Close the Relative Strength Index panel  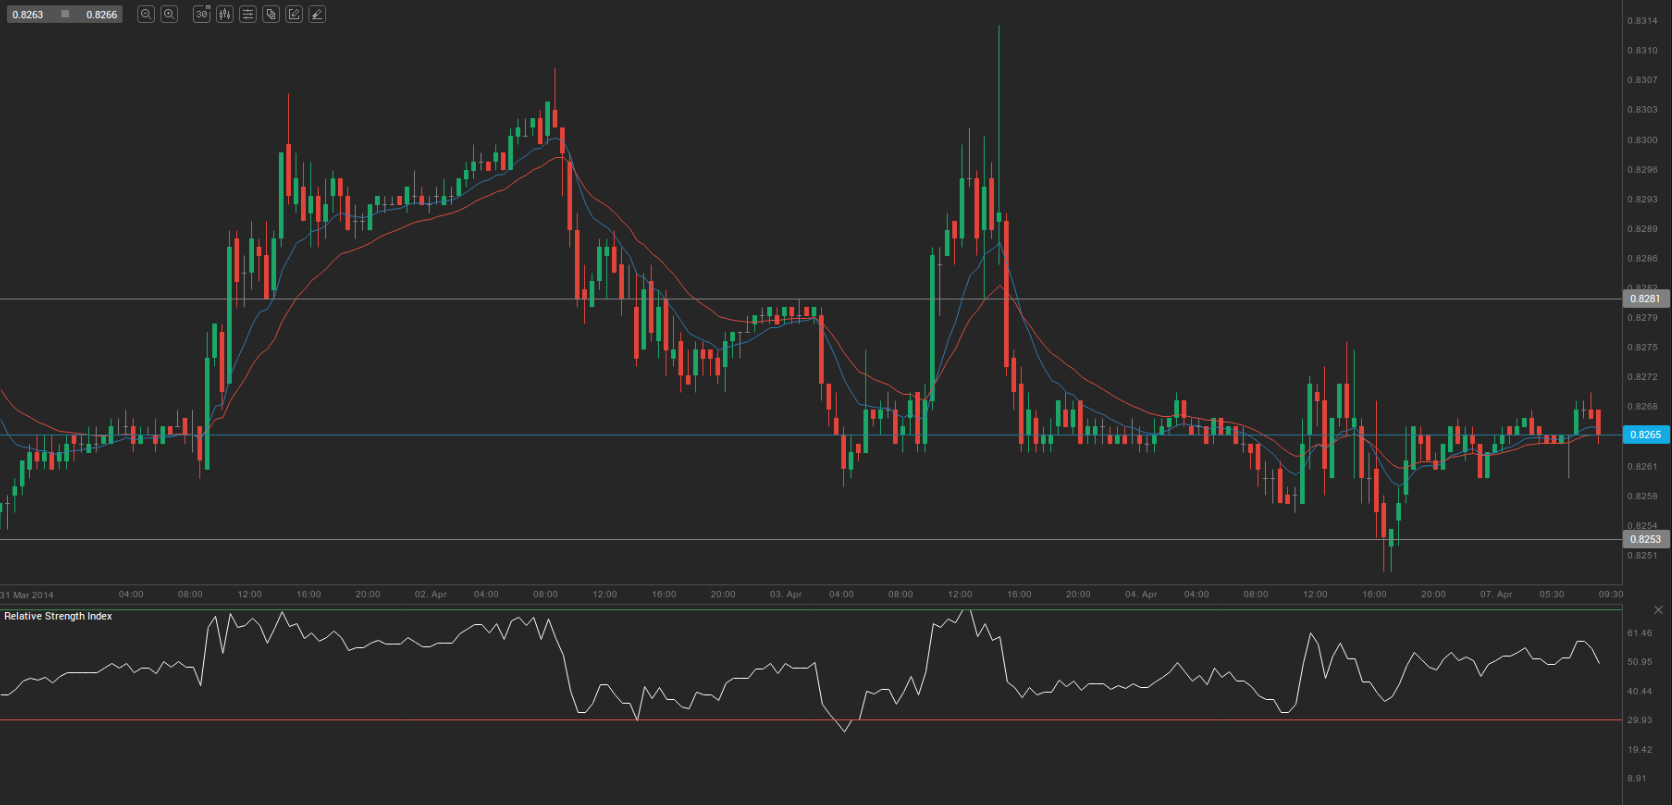pyautogui.click(x=1658, y=609)
